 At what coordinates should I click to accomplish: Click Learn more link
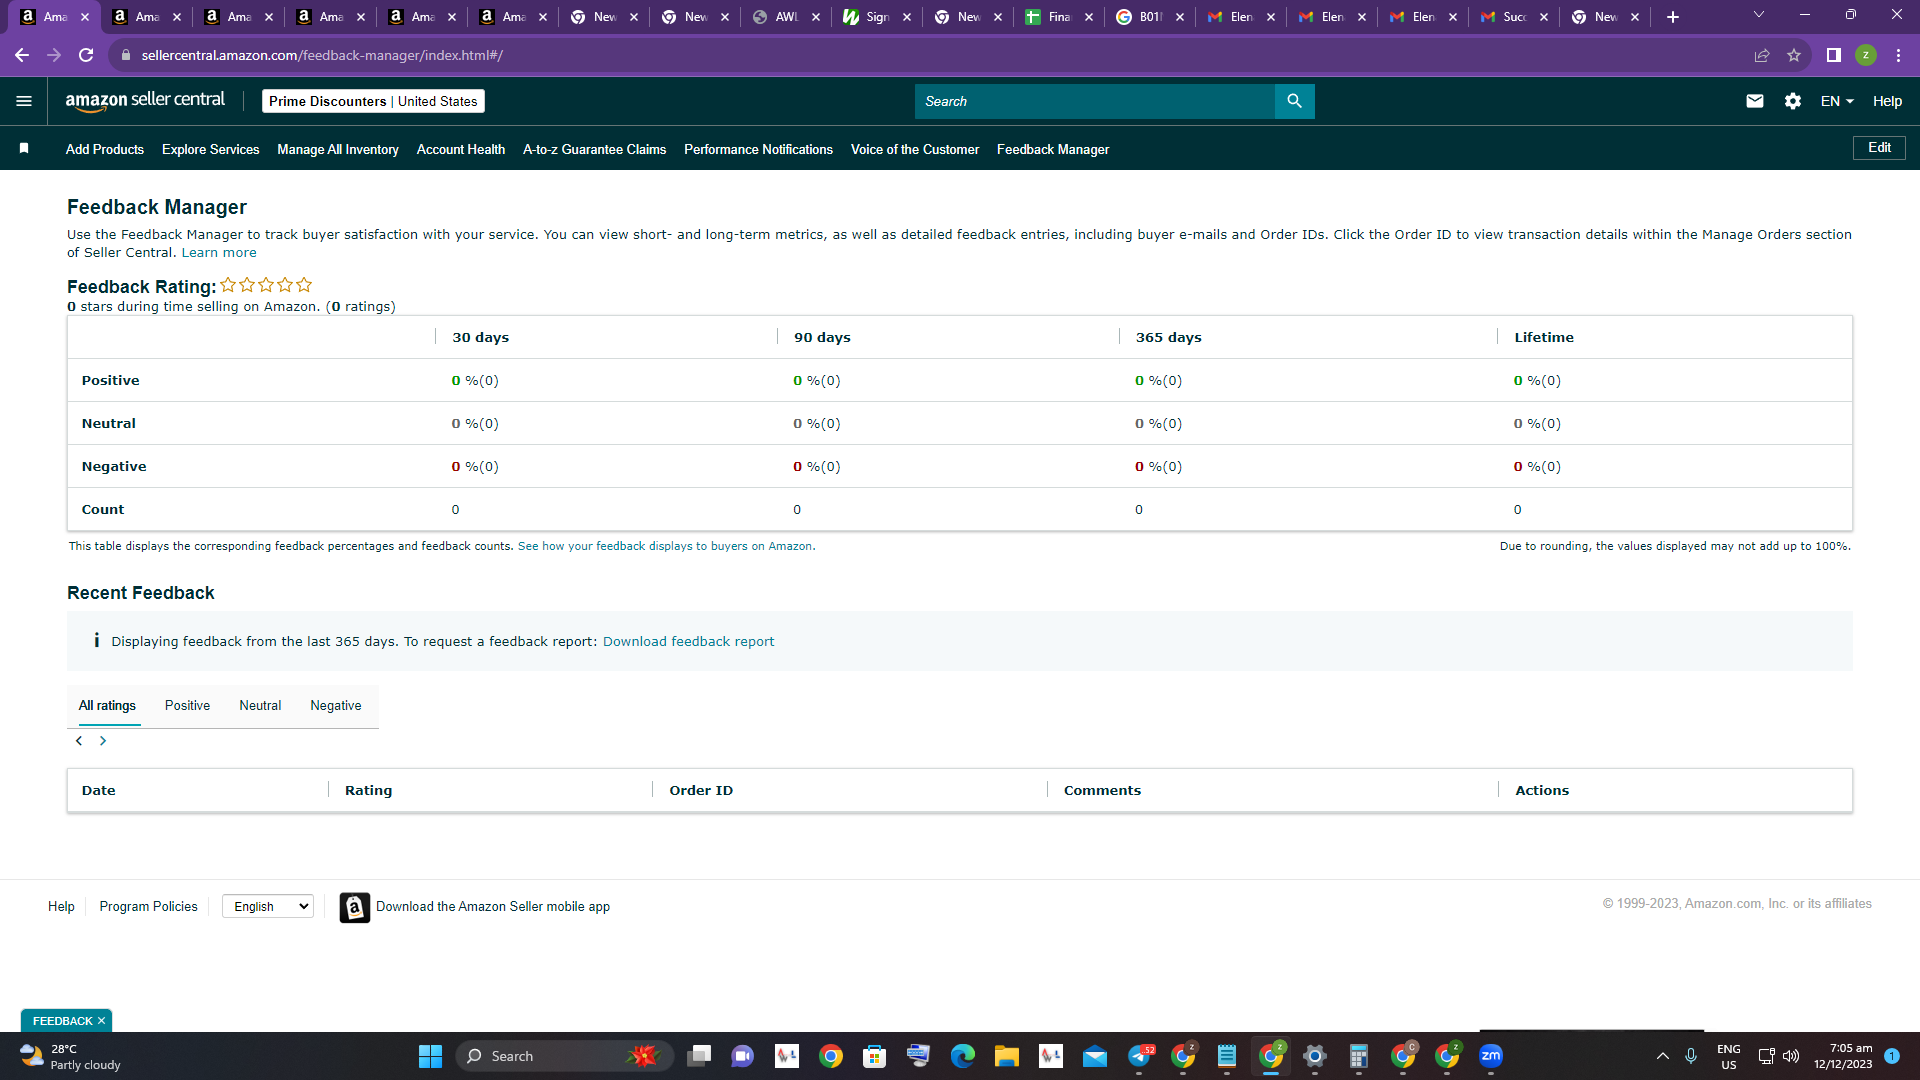(219, 252)
